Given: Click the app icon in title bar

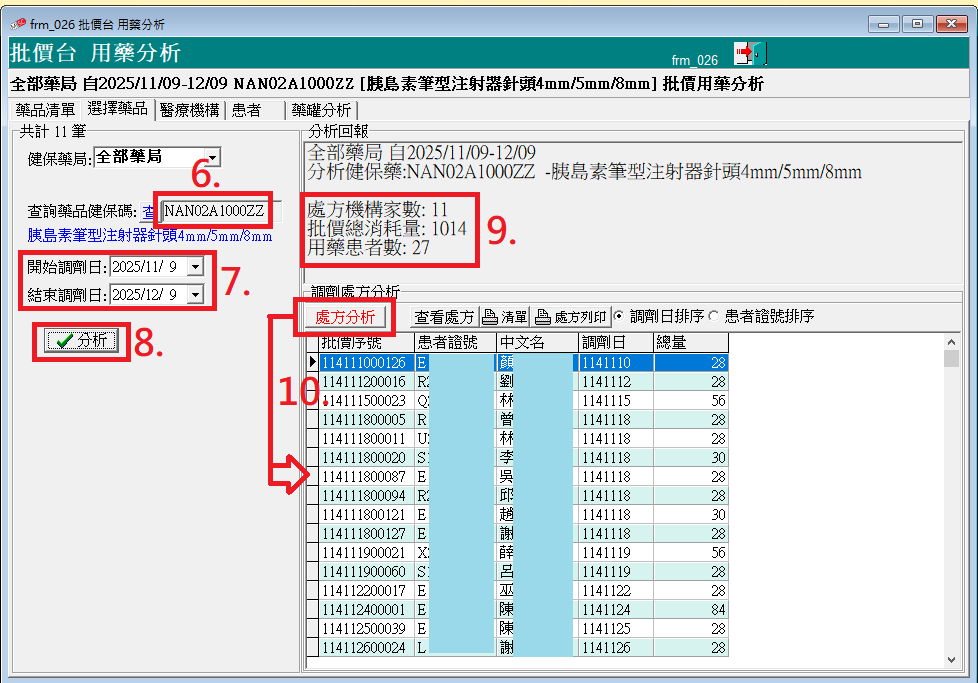Looking at the screenshot, I should click(17, 23).
